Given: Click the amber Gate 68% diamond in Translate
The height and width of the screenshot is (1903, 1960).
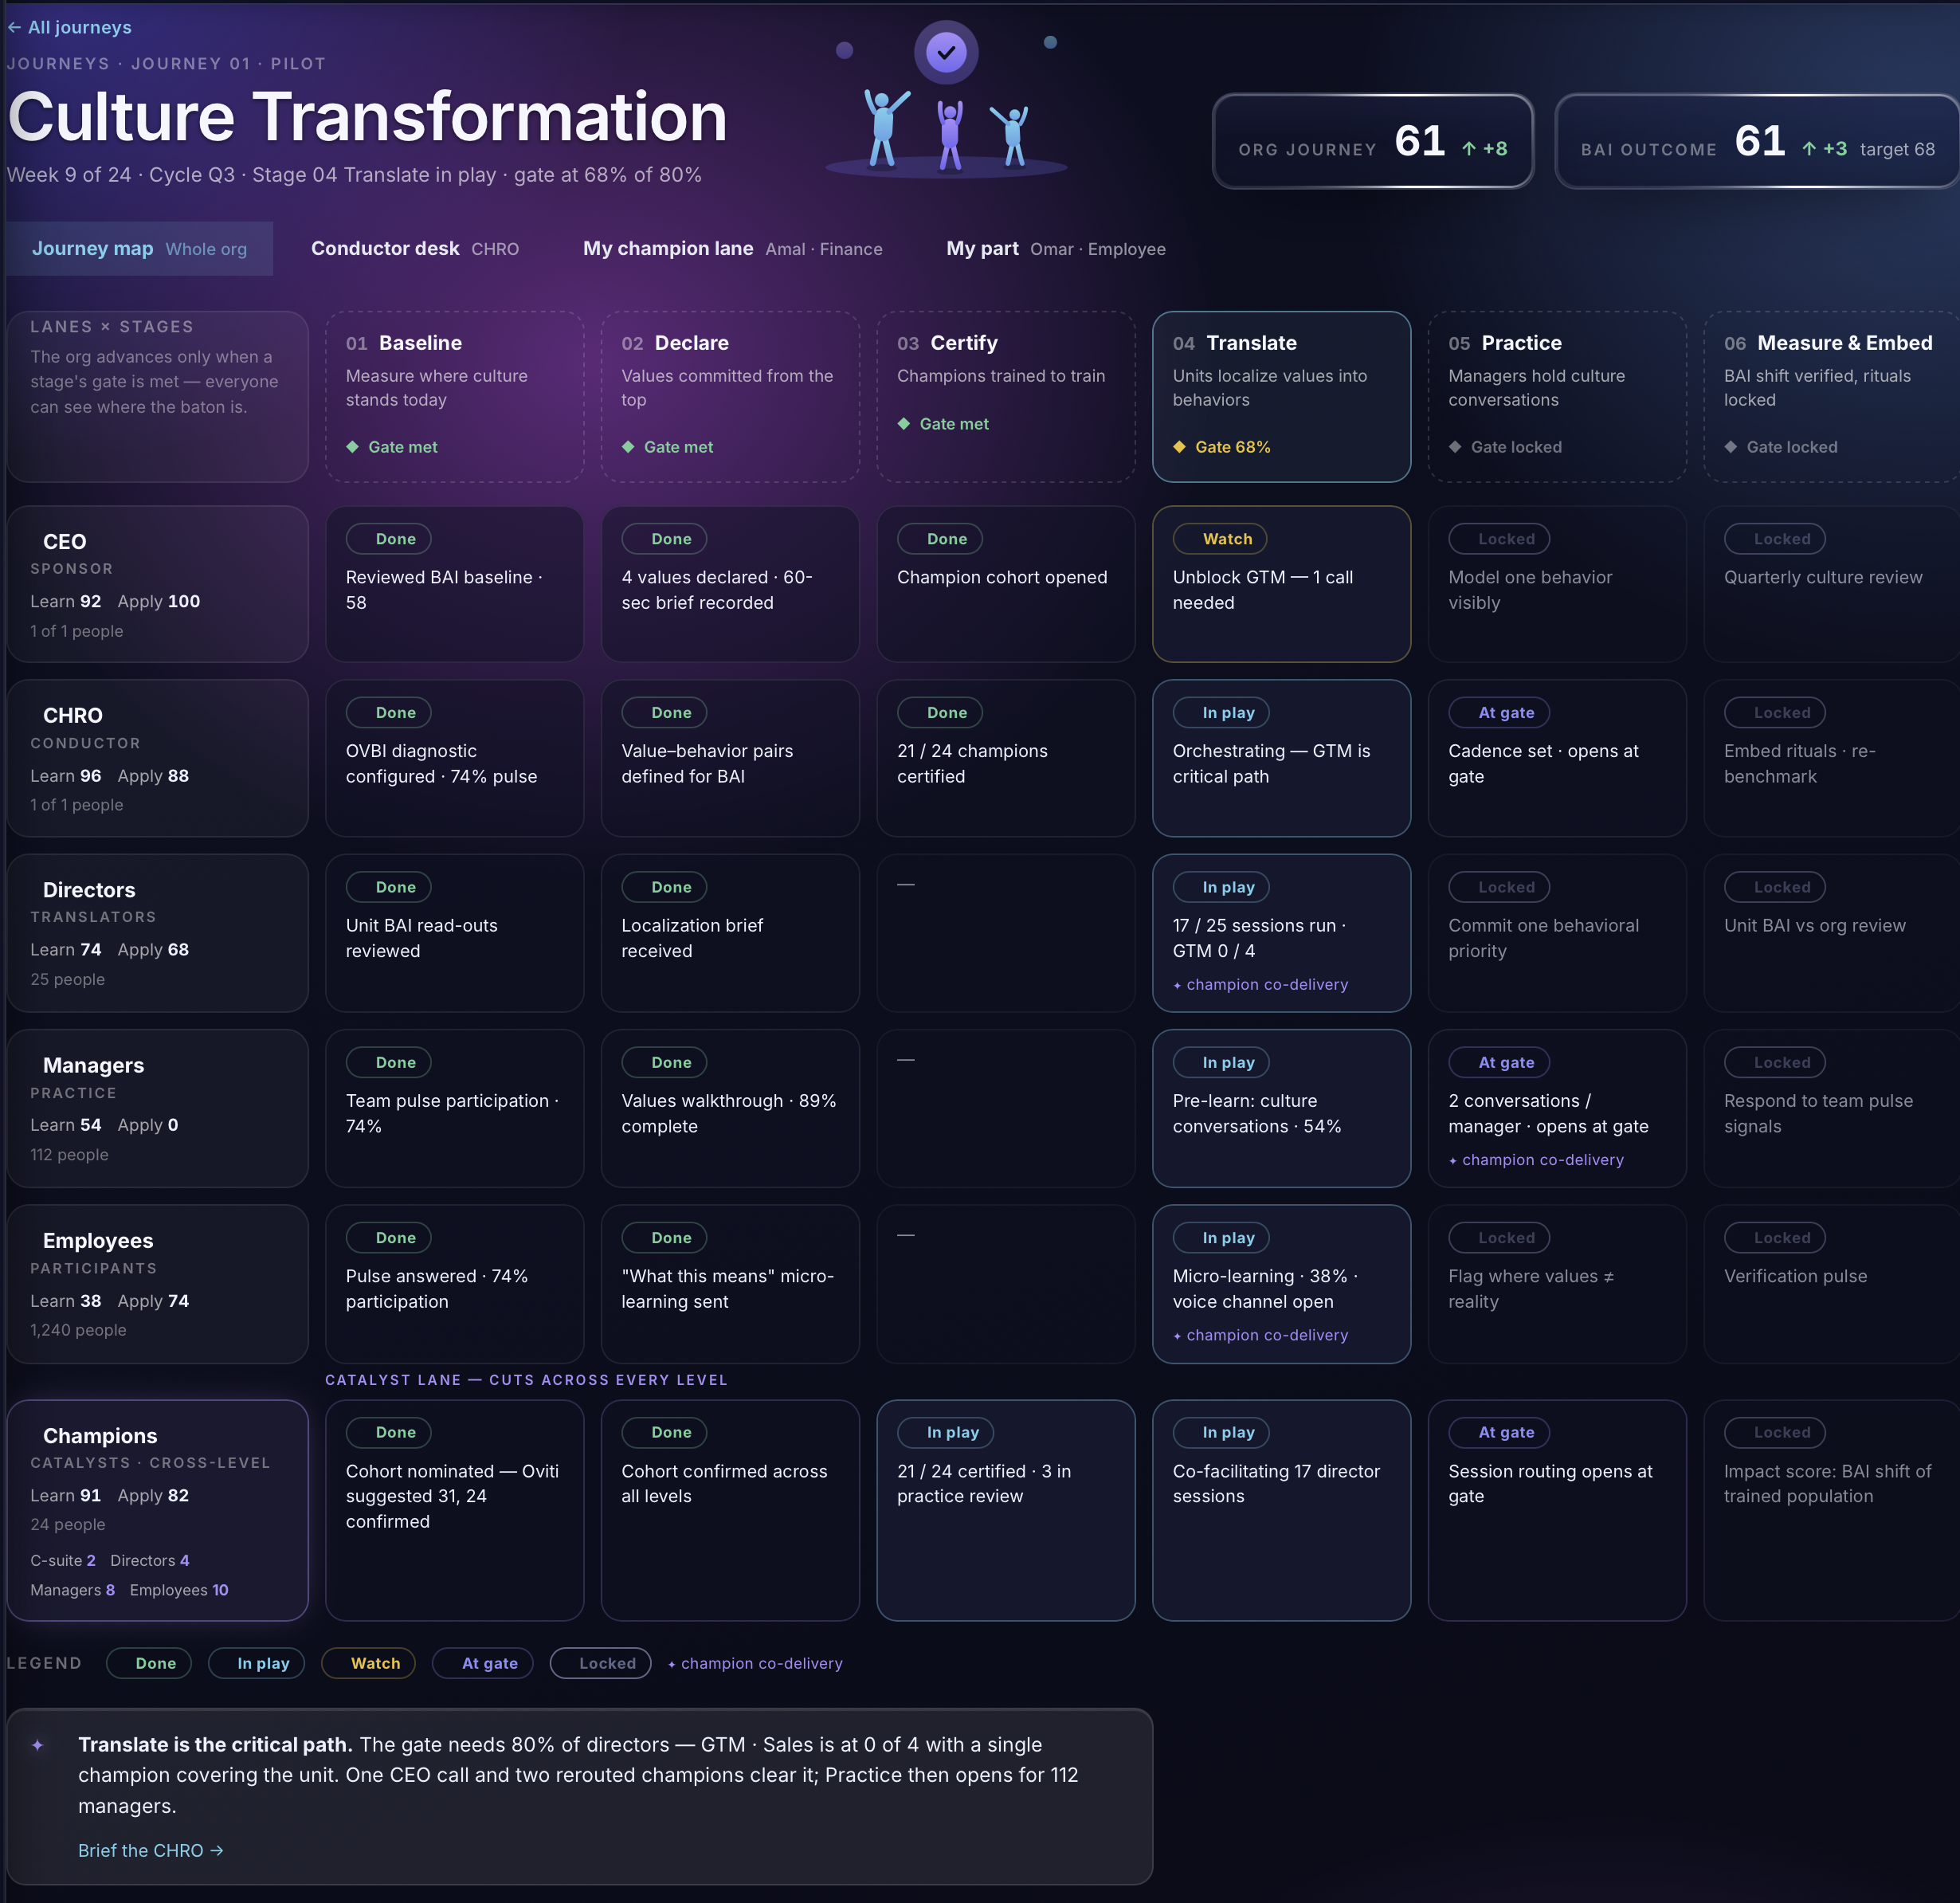Looking at the screenshot, I should click(1180, 447).
